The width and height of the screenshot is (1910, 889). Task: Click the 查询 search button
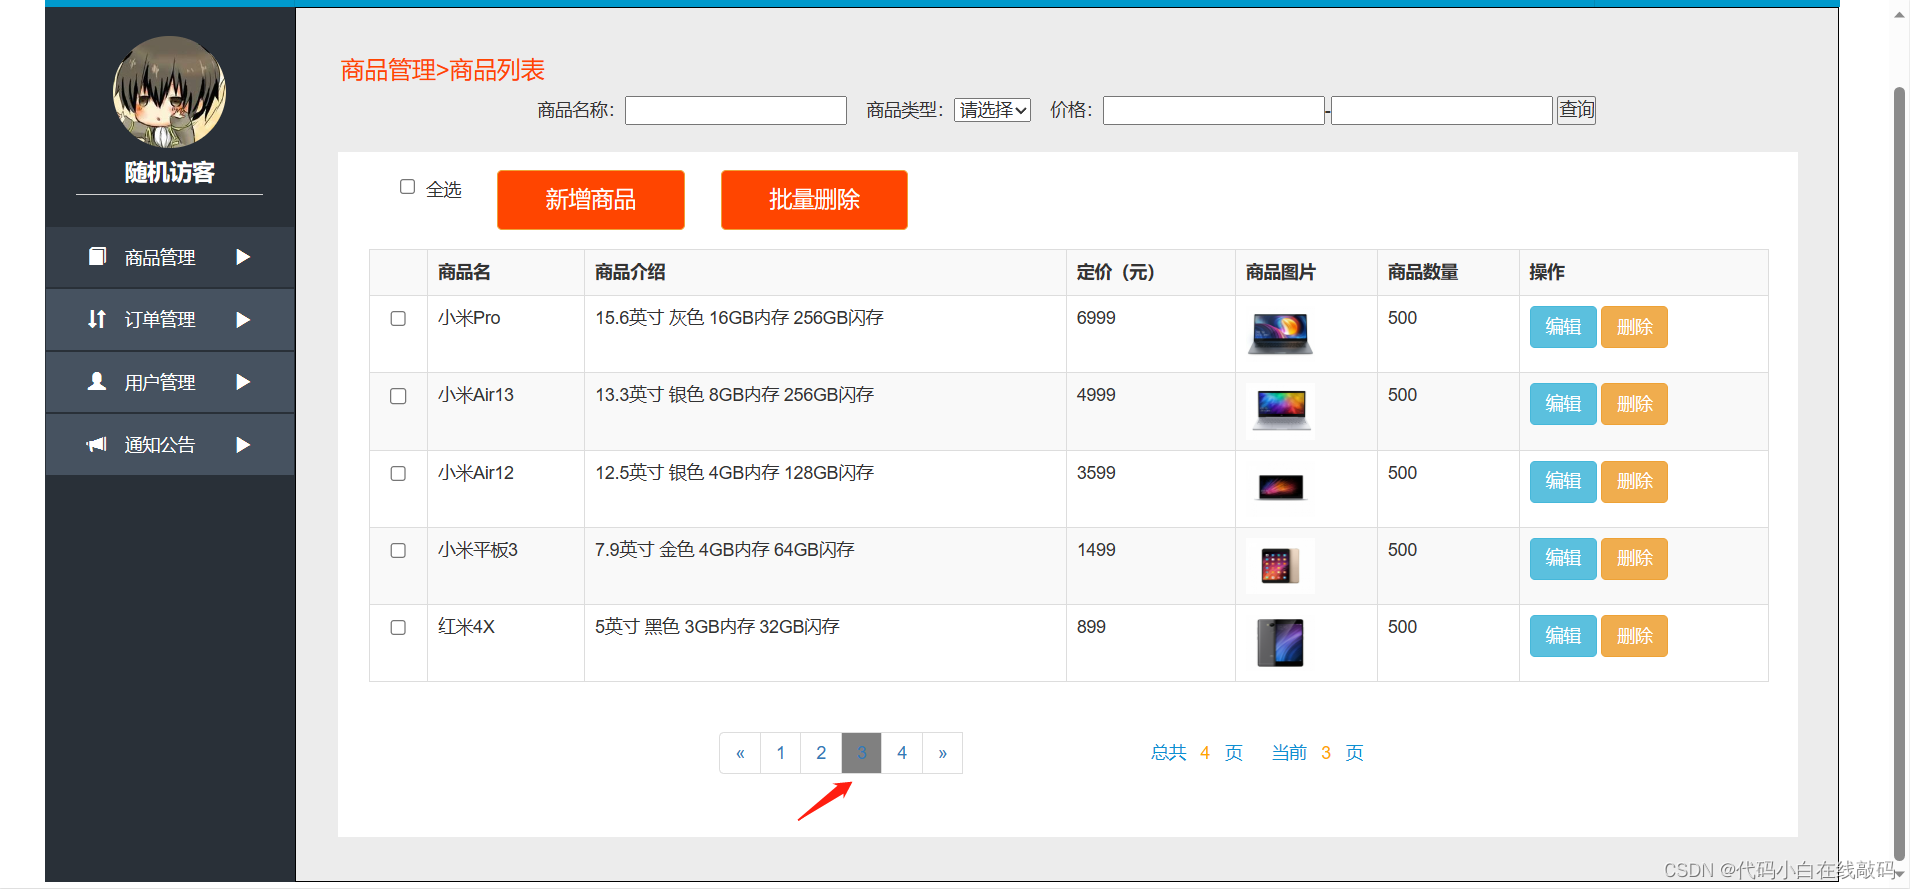(1576, 110)
